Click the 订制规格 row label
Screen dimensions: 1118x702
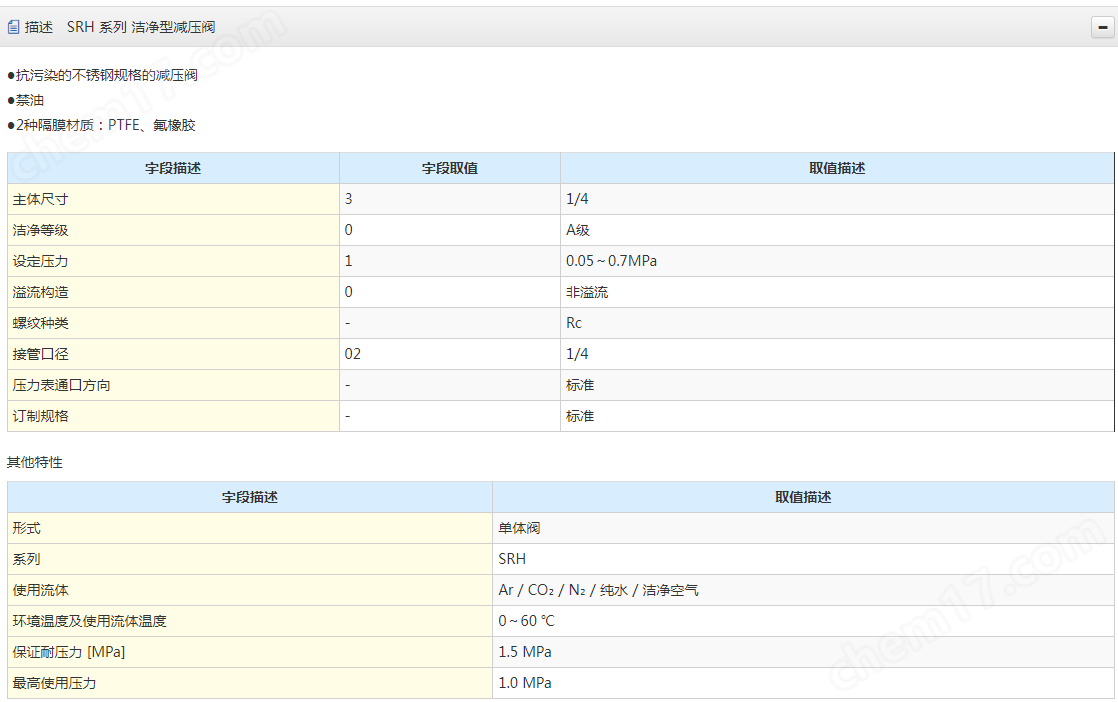click(41, 416)
